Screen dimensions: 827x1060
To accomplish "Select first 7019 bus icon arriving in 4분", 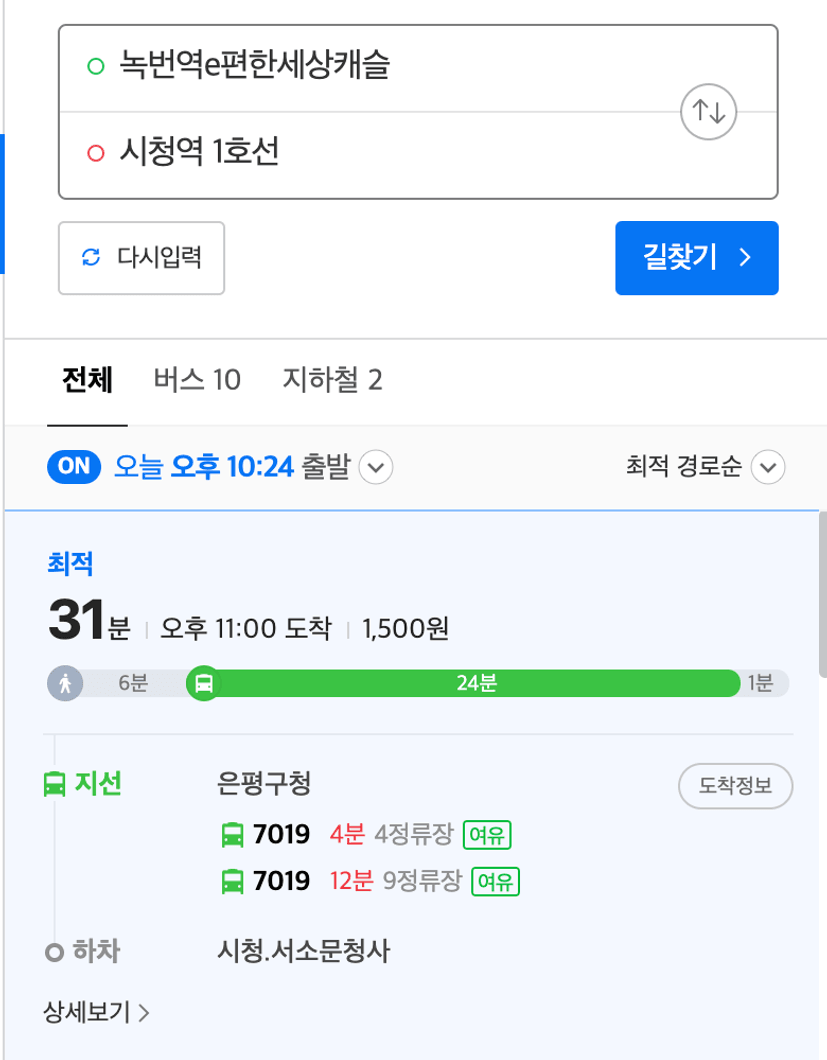I will 233,835.
